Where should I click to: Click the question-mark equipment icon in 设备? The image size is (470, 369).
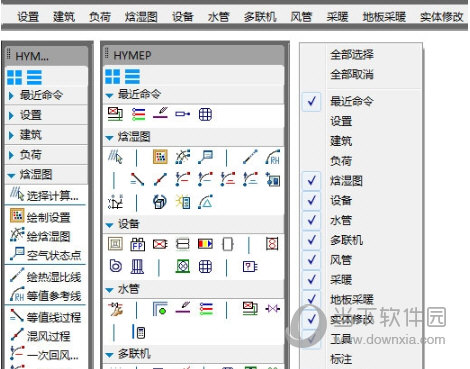click(x=250, y=266)
